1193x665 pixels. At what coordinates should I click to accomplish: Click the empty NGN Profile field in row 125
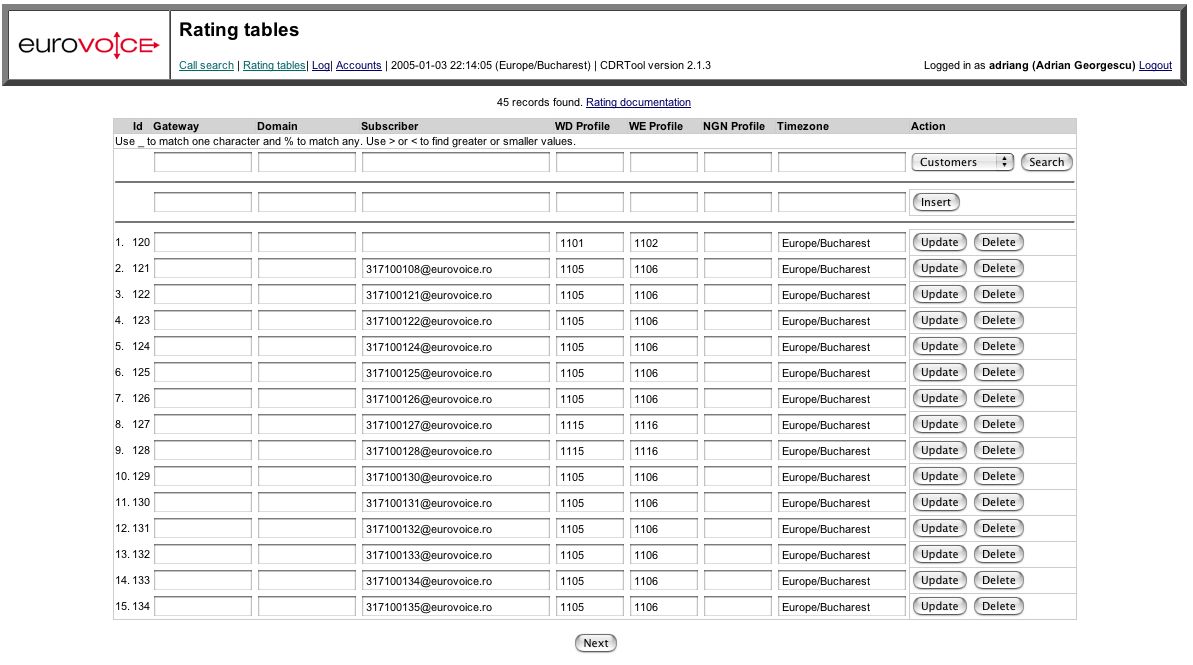click(737, 372)
